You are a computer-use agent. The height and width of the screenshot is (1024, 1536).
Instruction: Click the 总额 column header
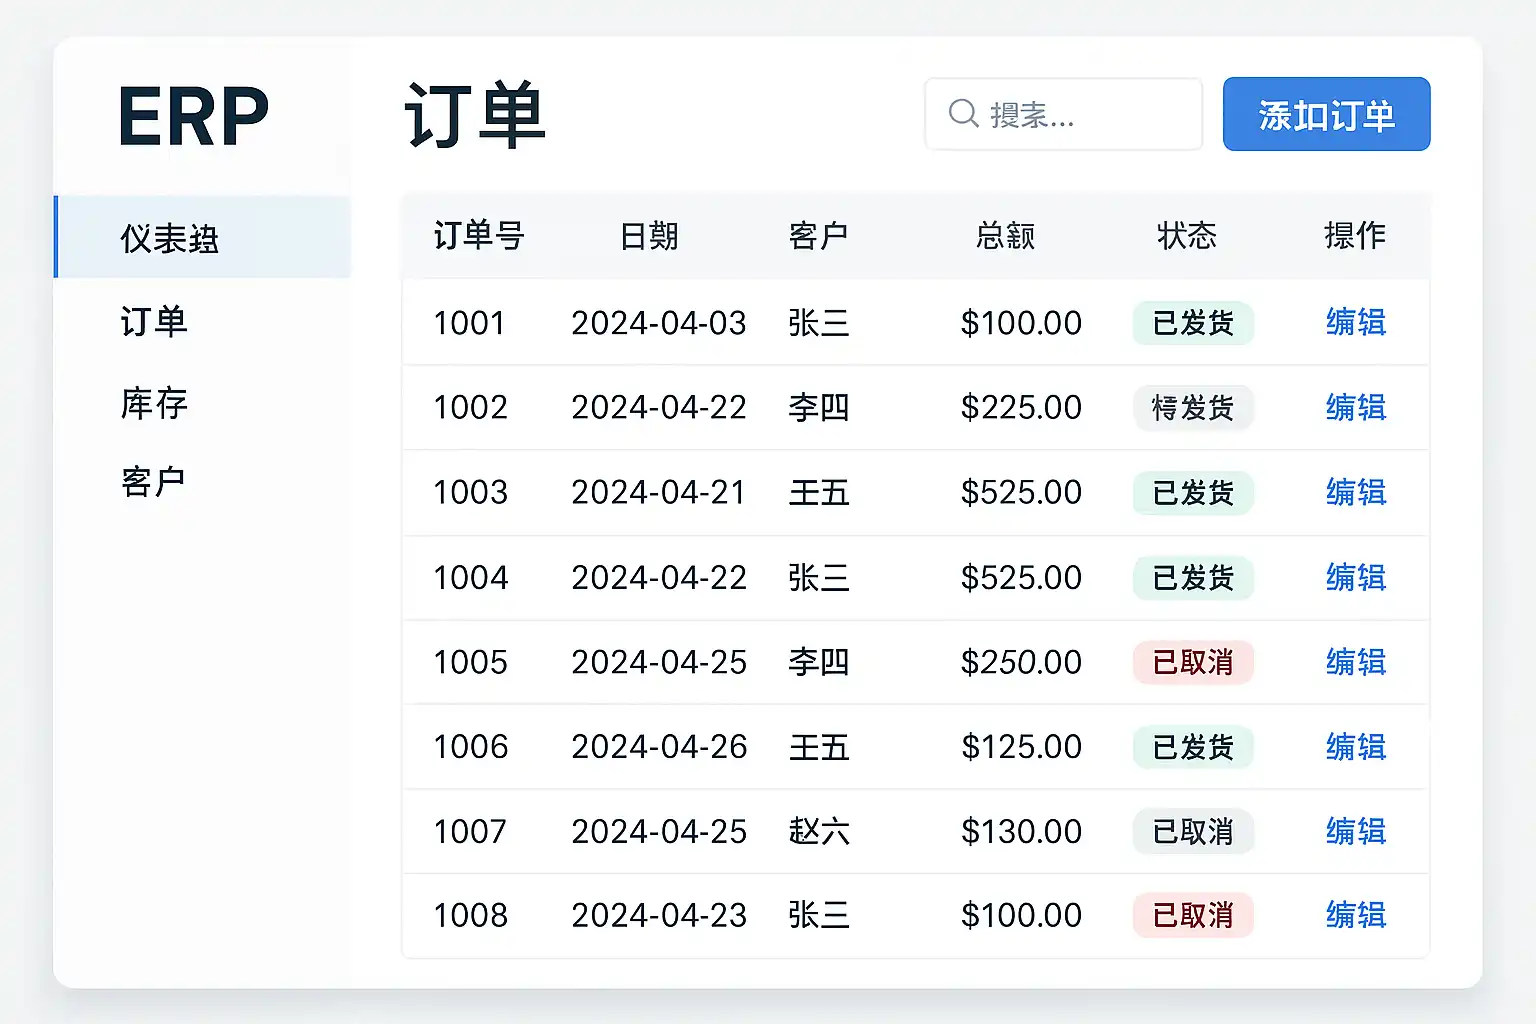(1005, 236)
